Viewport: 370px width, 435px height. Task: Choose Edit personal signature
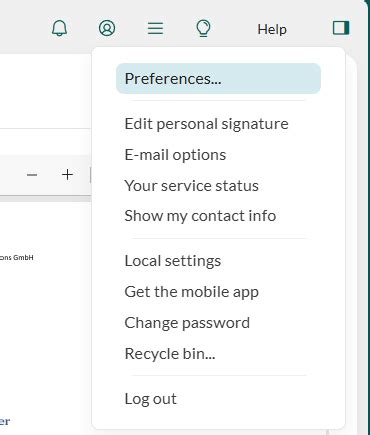206,124
